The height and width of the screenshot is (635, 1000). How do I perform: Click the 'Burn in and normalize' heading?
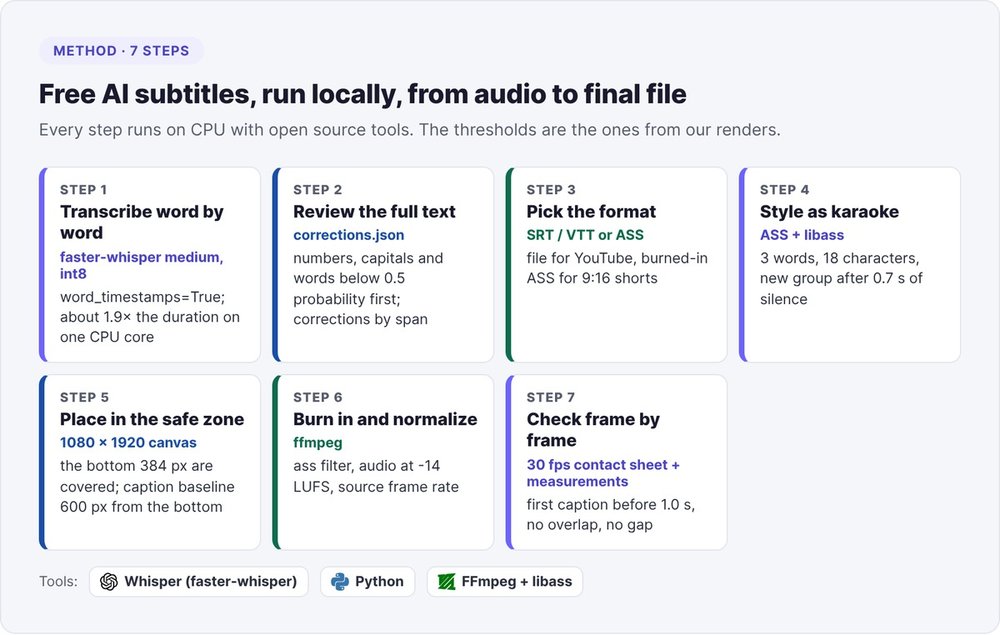385,419
